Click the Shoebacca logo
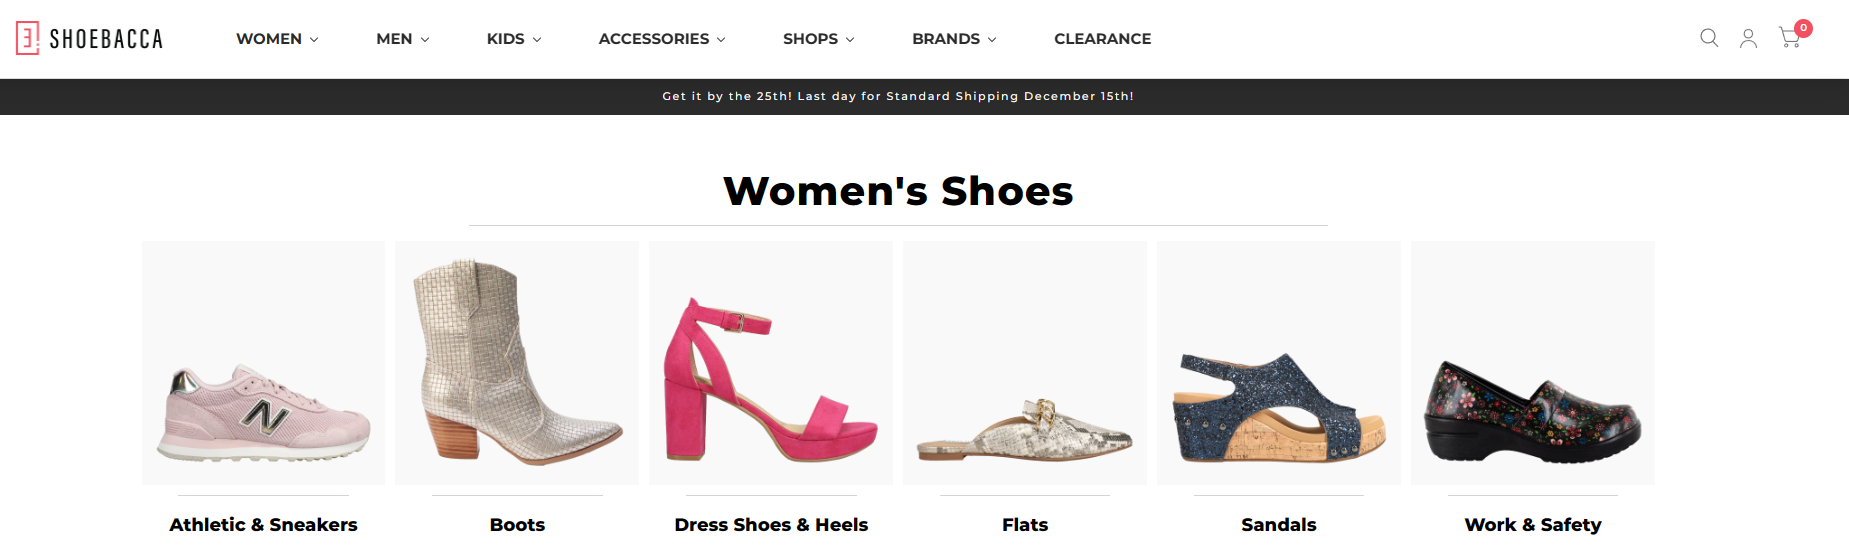1849x560 pixels. pos(89,39)
